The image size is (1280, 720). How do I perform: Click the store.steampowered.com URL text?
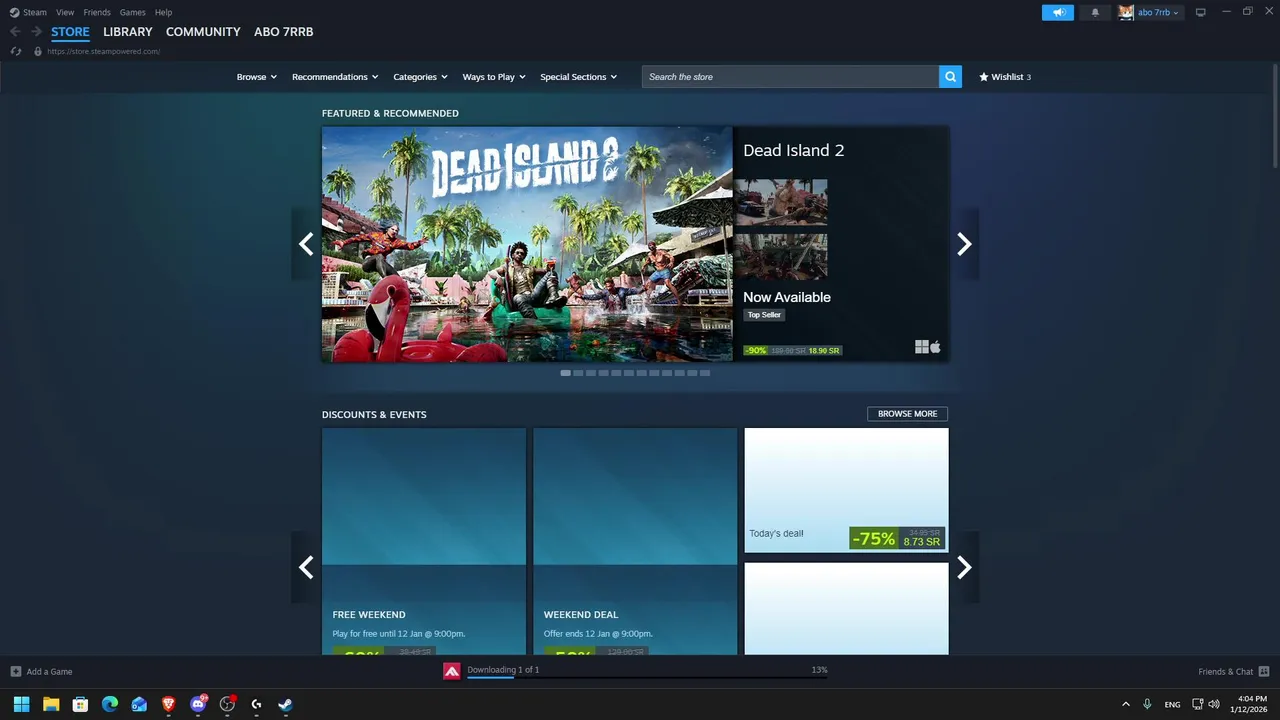pos(103,51)
